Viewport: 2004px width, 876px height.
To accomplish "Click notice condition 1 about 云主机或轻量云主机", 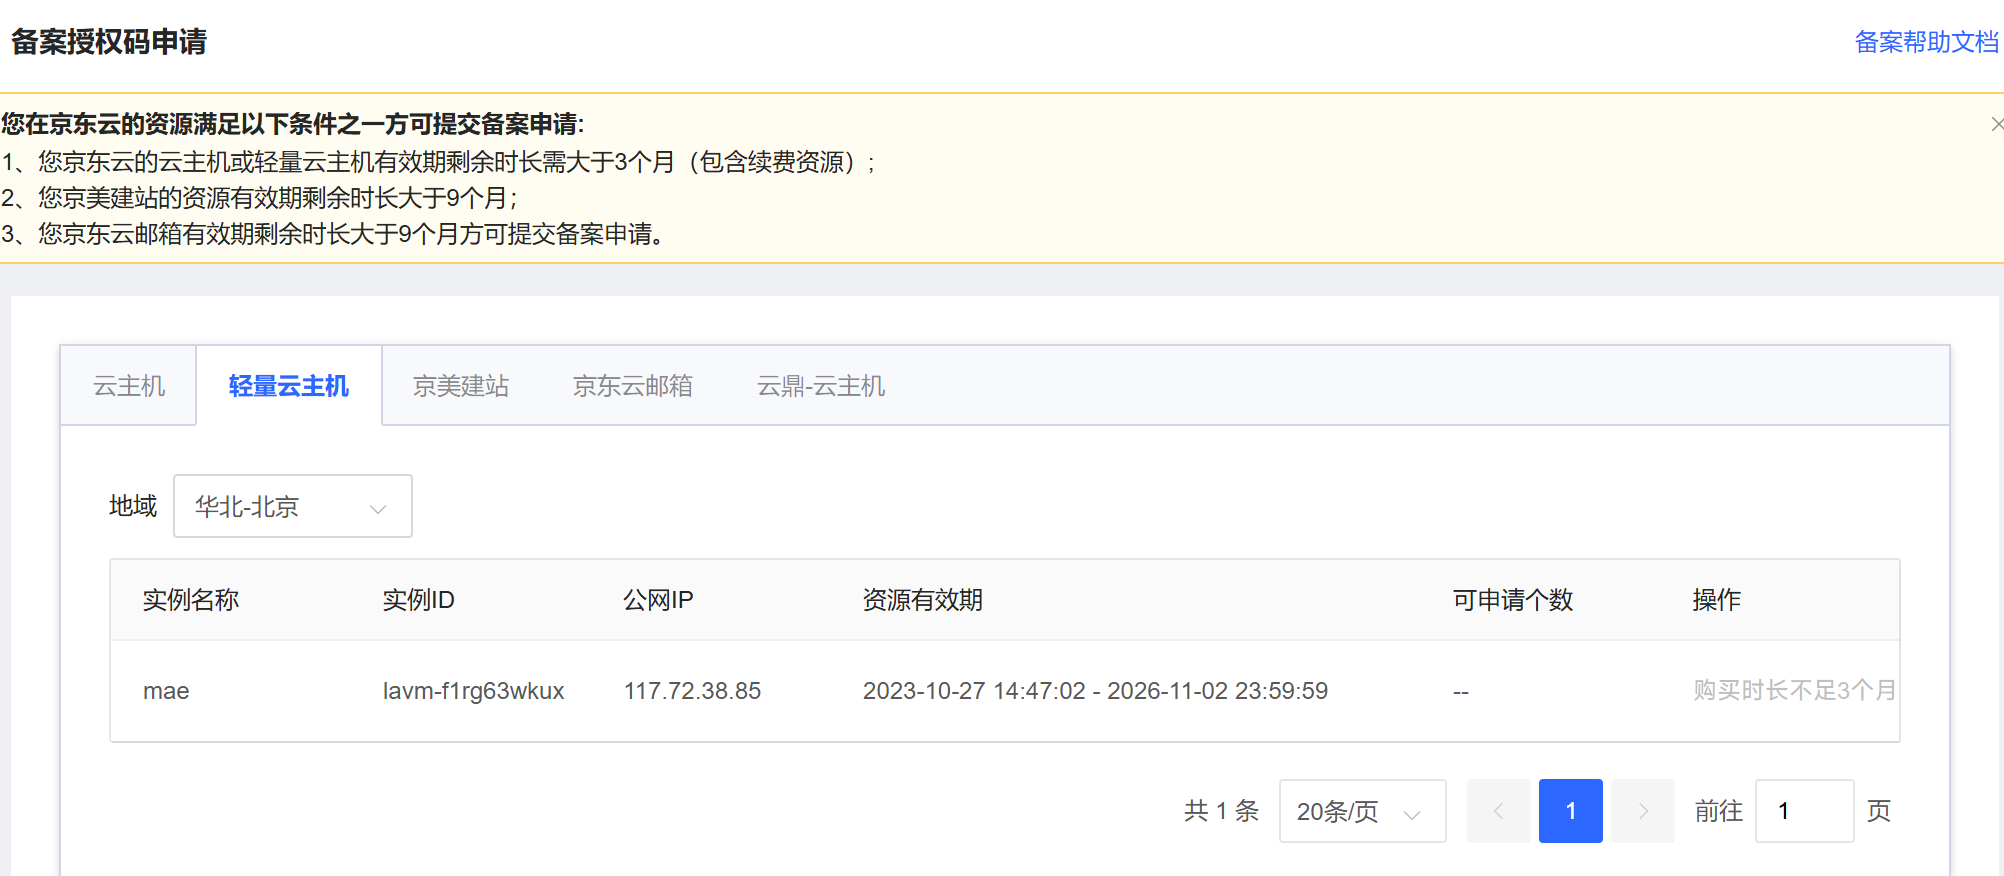I will tap(438, 162).
